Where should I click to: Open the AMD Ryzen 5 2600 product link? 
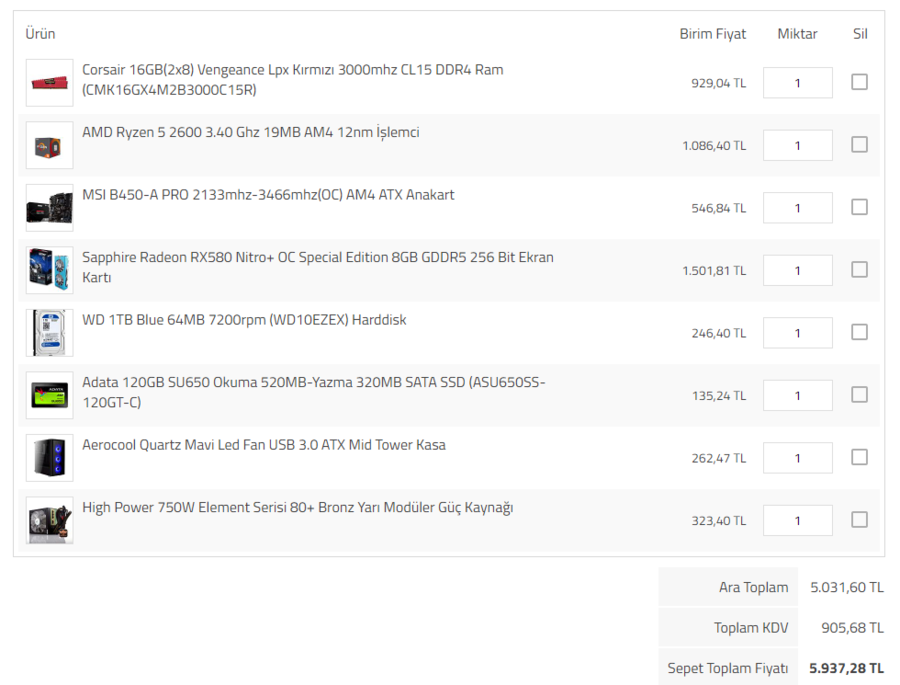(250, 132)
